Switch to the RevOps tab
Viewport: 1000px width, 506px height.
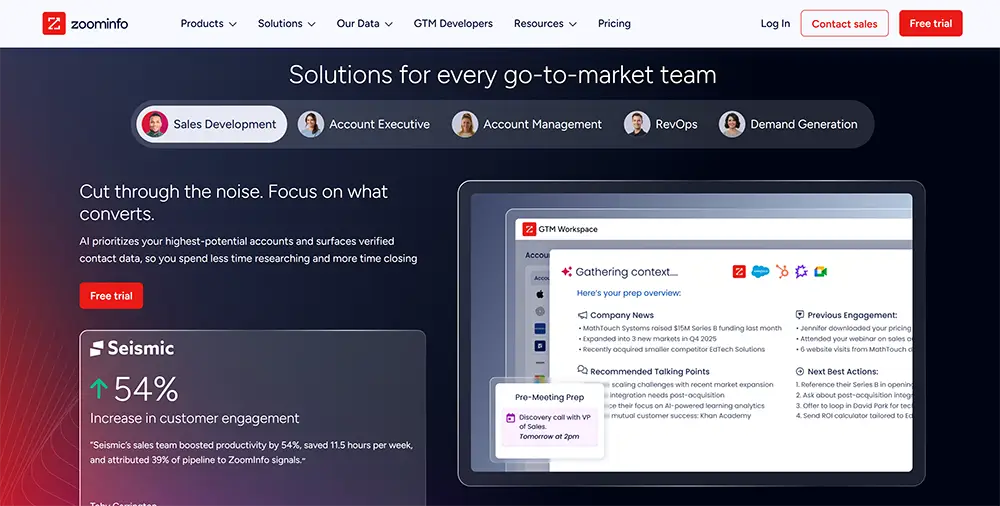(661, 124)
